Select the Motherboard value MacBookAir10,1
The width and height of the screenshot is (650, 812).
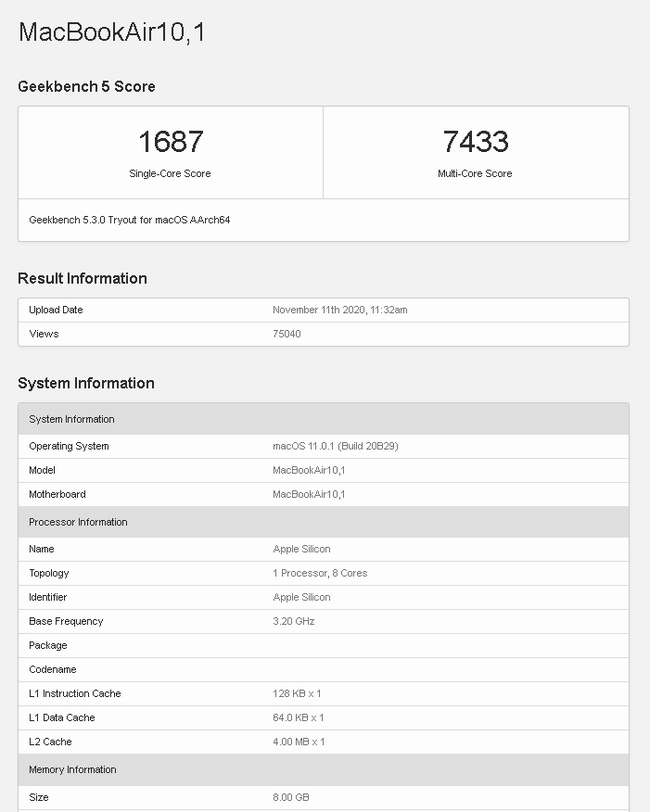309,494
